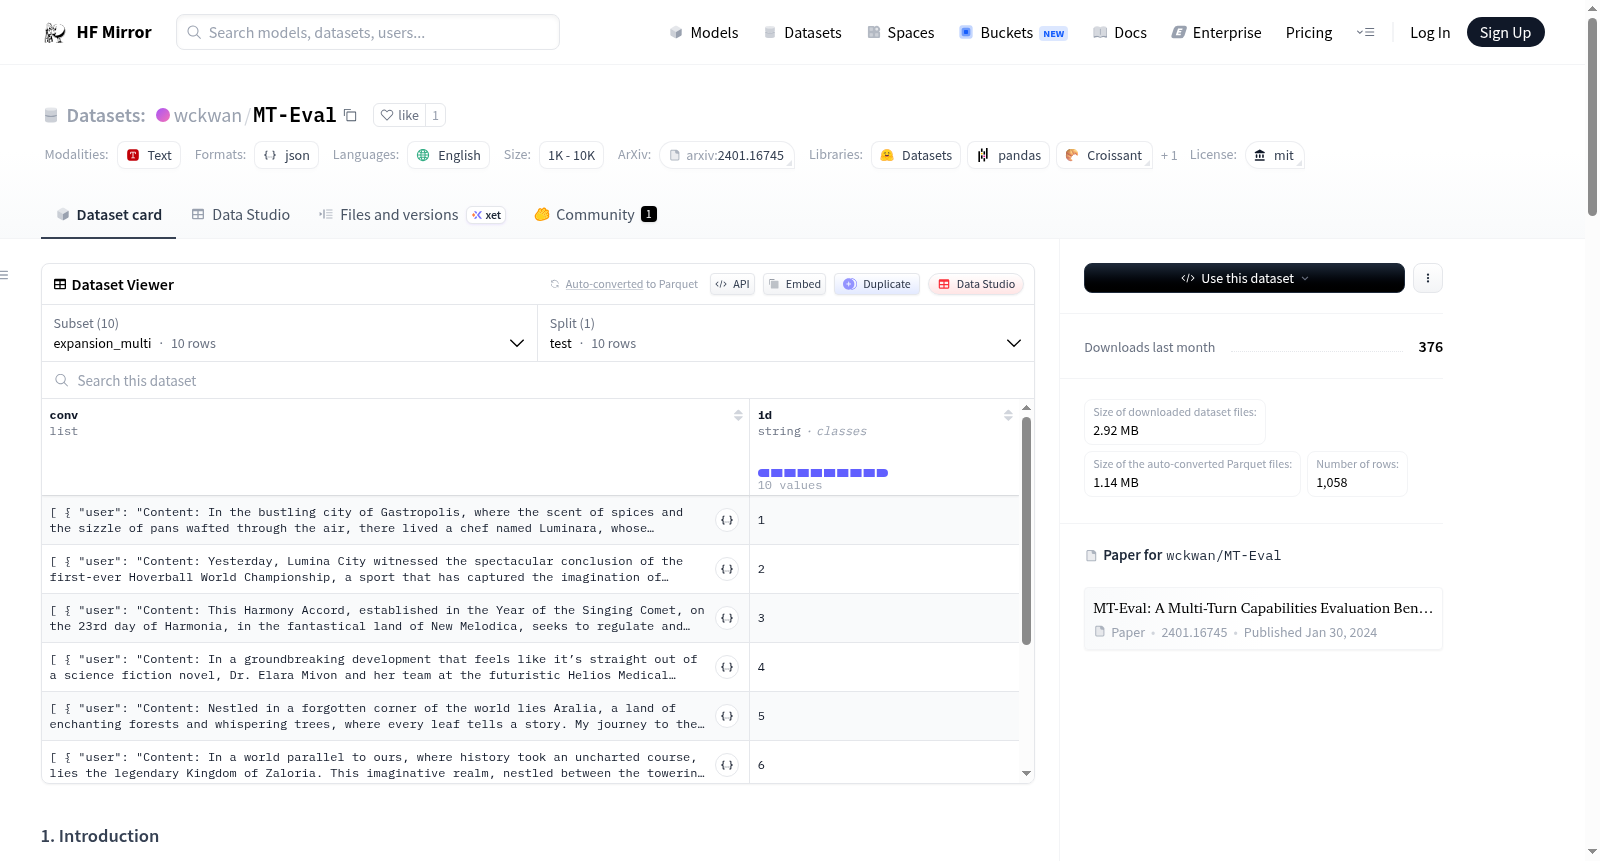
Task: Open Data Studio from the viewer header
Action: coord(976,284)
